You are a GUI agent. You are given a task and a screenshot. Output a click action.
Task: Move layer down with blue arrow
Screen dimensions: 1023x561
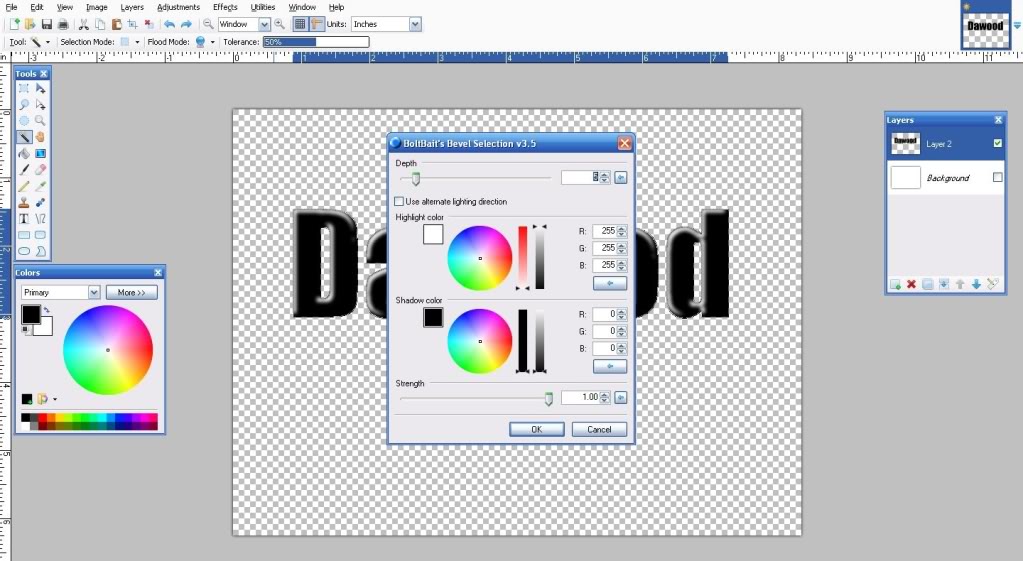point(976,284)
